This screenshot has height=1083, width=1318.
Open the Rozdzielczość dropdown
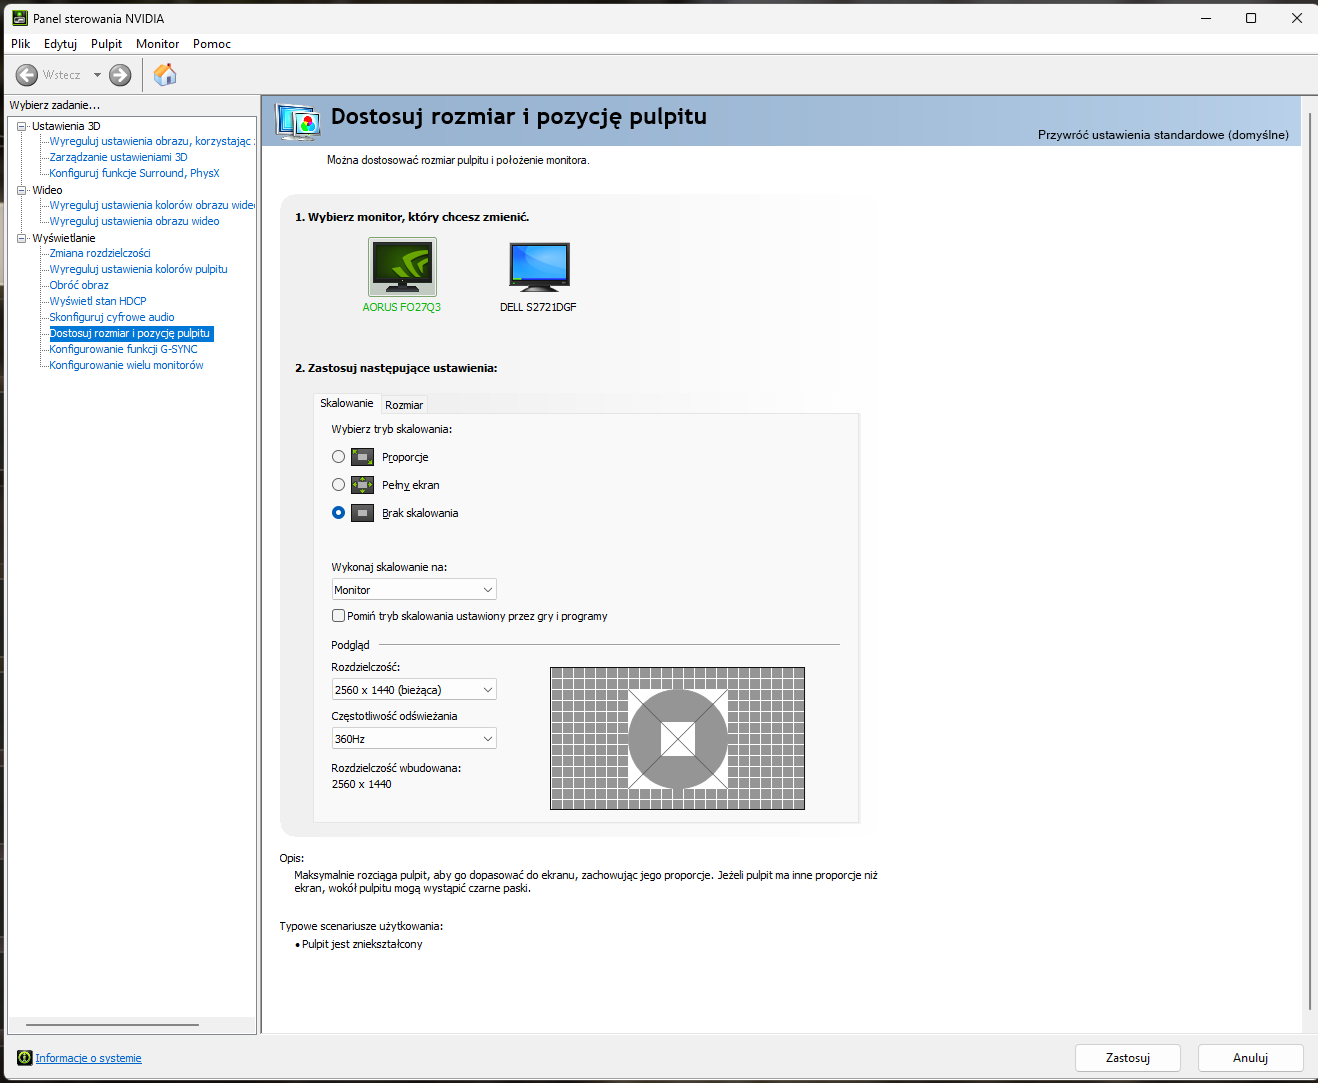point(414,690)
